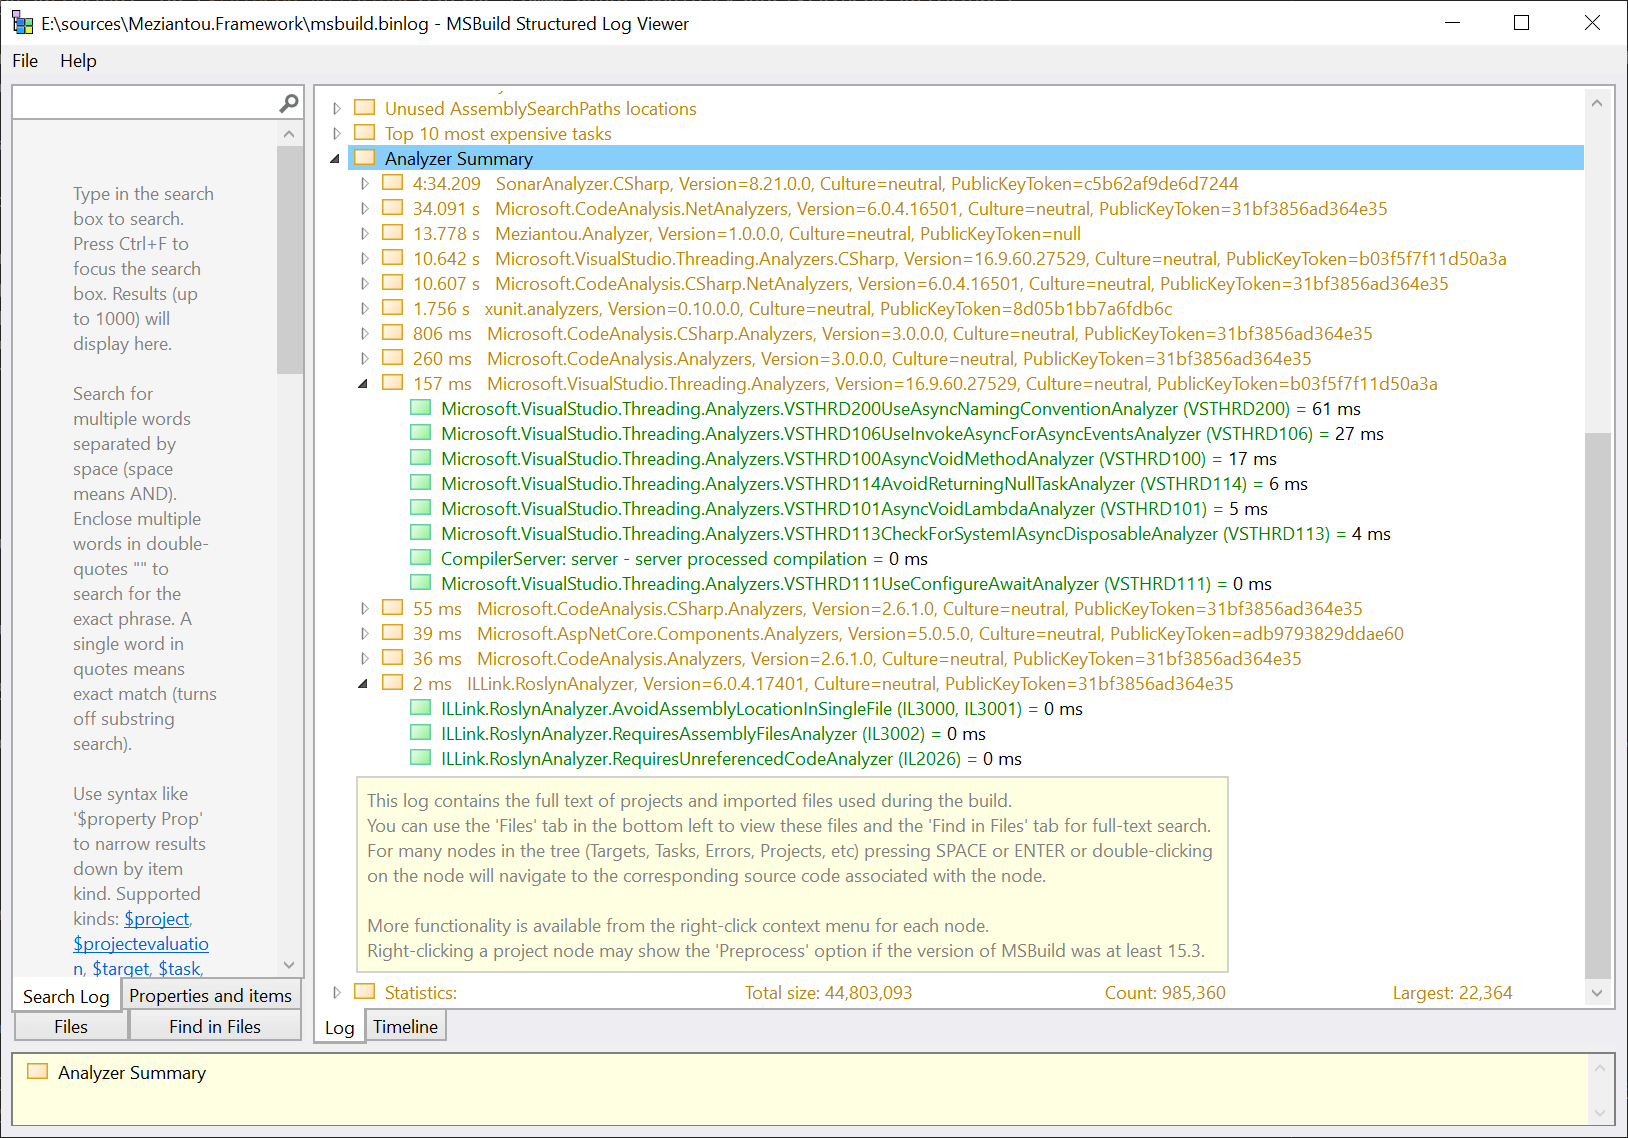
Task: Expand Top 10 most expensive tasks
Action: (x=337, y=134)
